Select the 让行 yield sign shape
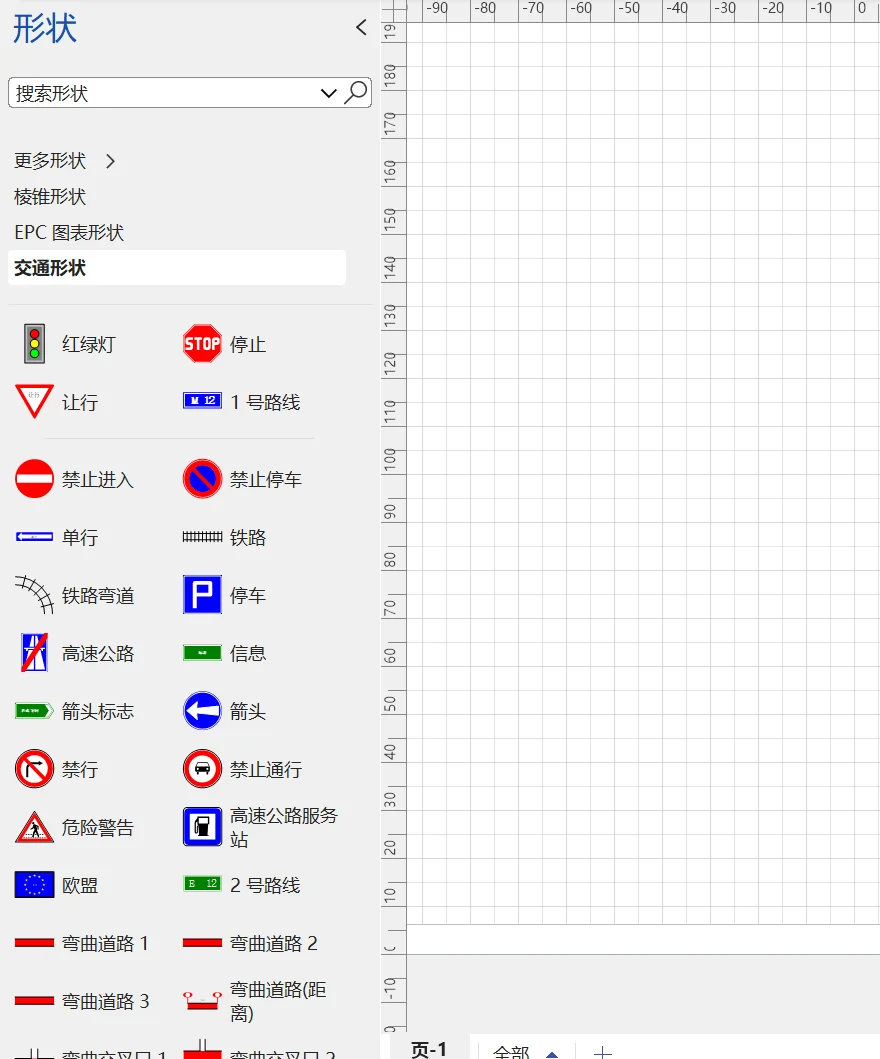The height and width of the screenshot is (1059, 880). coord(33,402)
